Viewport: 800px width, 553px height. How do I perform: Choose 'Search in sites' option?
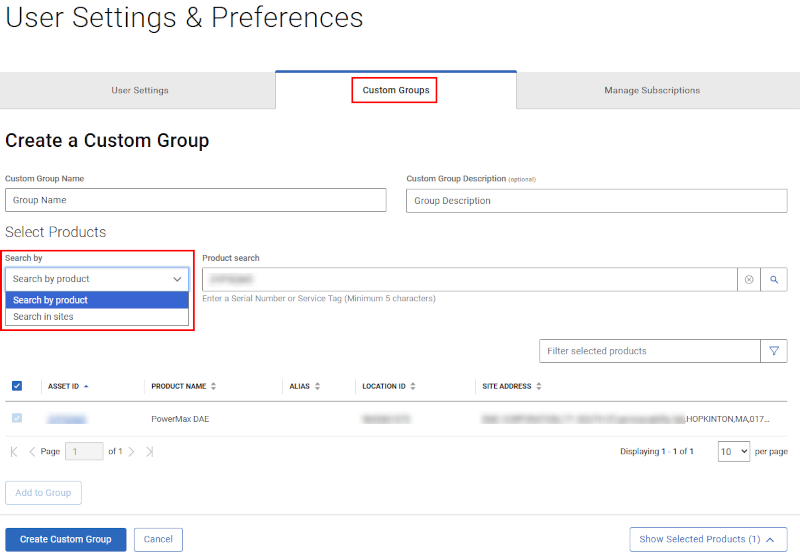44,317
